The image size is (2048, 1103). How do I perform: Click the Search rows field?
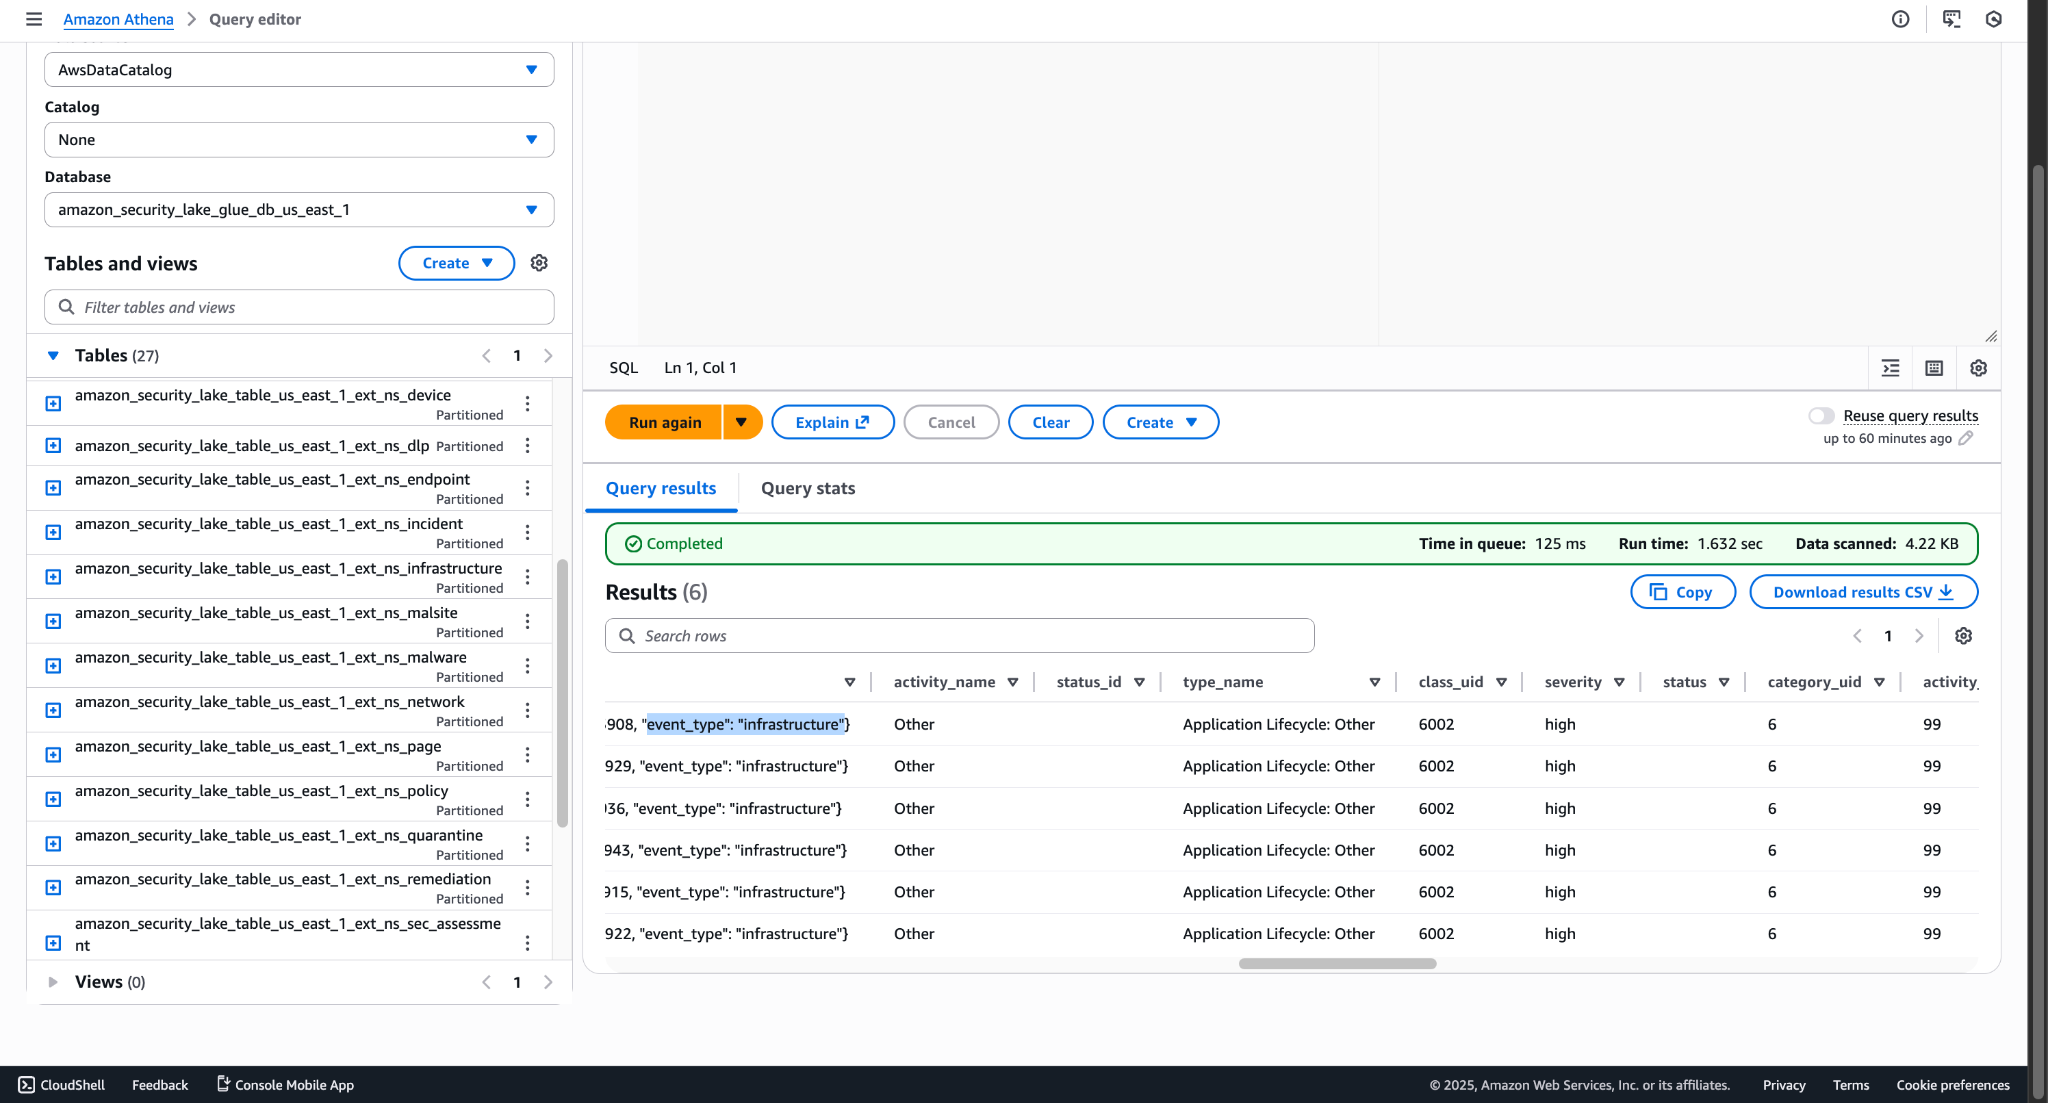click(x=959, y=636)
